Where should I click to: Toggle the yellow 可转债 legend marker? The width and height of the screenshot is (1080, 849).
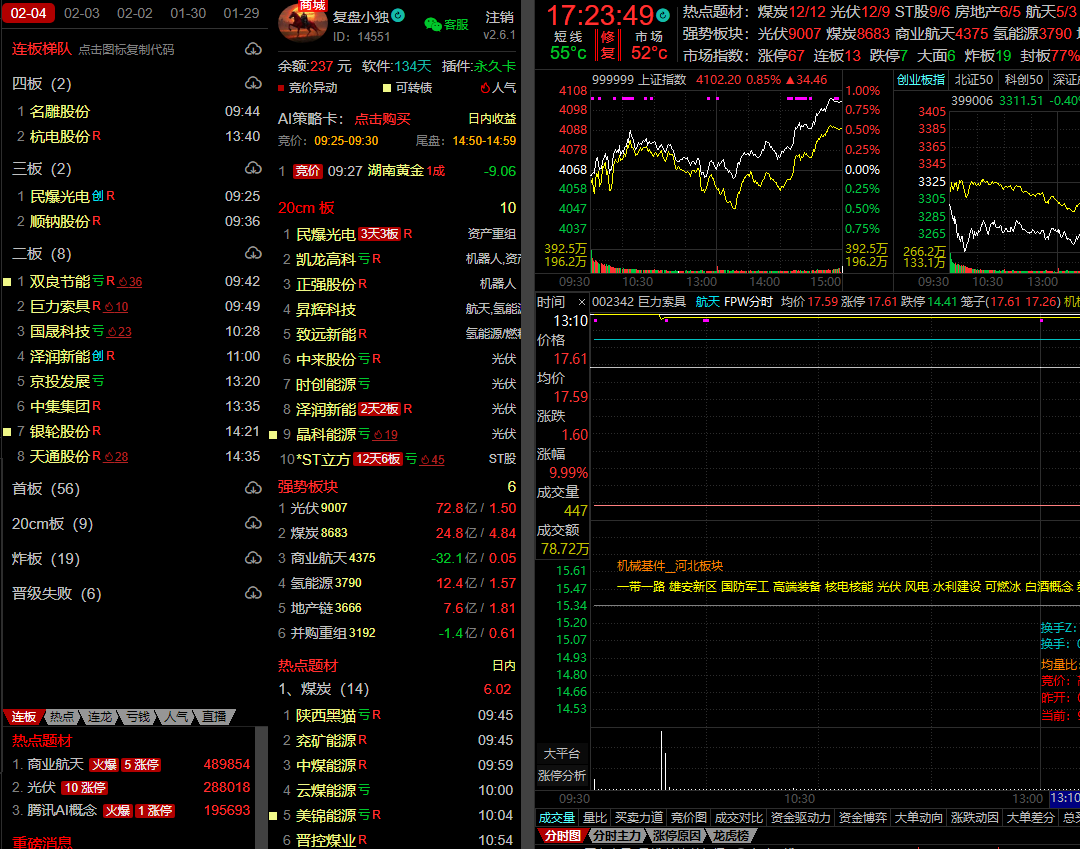[x=387, y=88]
